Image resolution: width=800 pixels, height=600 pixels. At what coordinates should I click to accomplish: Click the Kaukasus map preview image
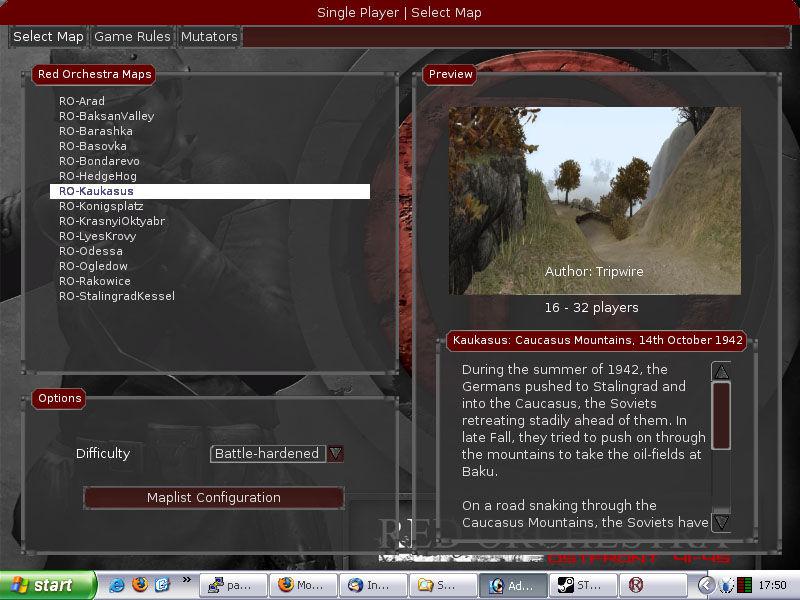[594, 201]
